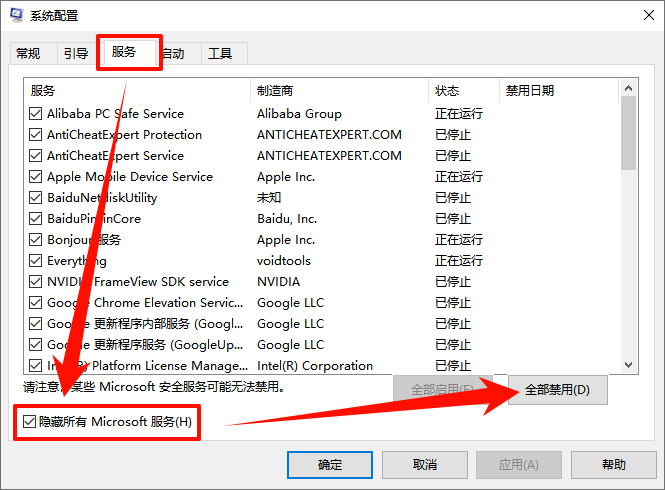Click 已停止 status for BaiduNetdiskUtility row

(453, 198)
